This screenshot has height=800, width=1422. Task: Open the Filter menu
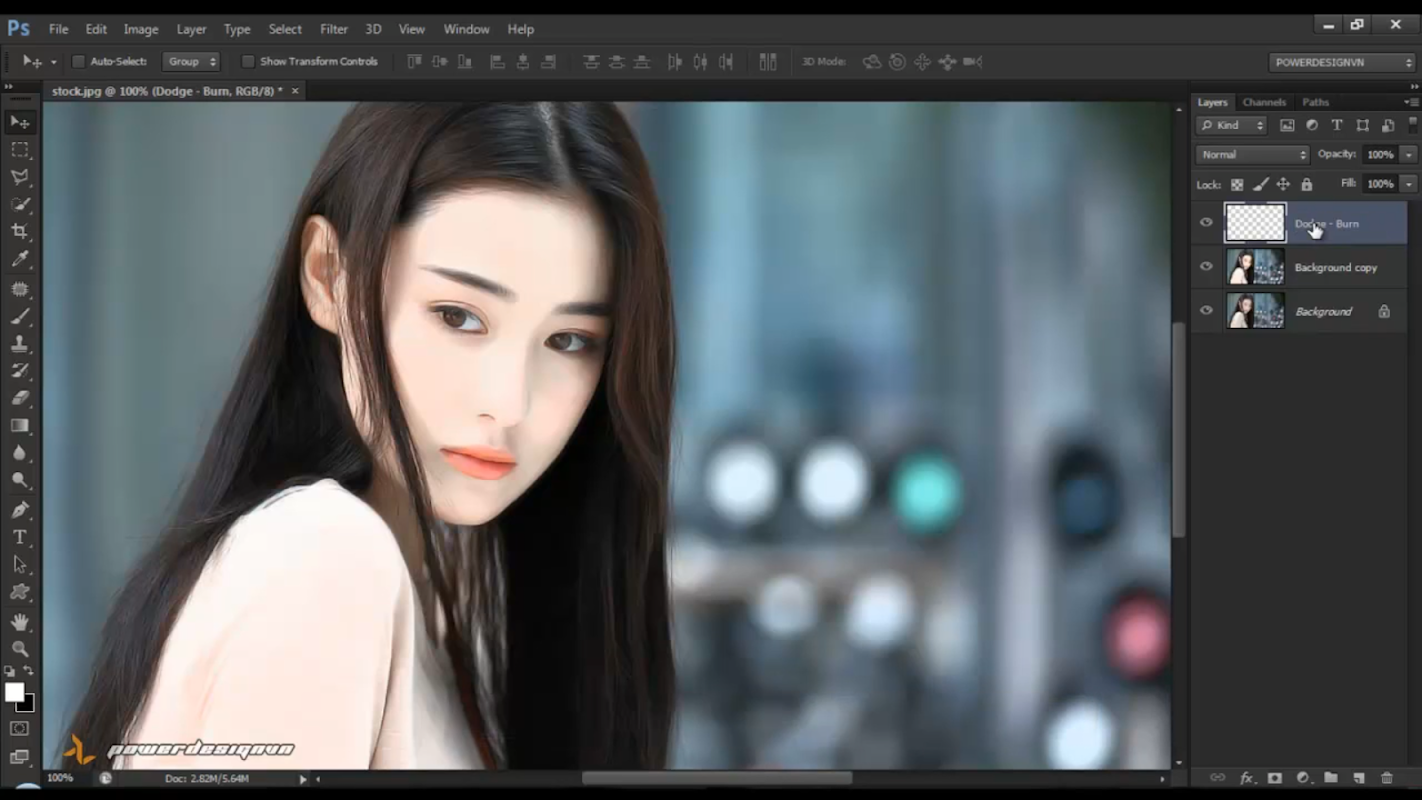(333, 29)
